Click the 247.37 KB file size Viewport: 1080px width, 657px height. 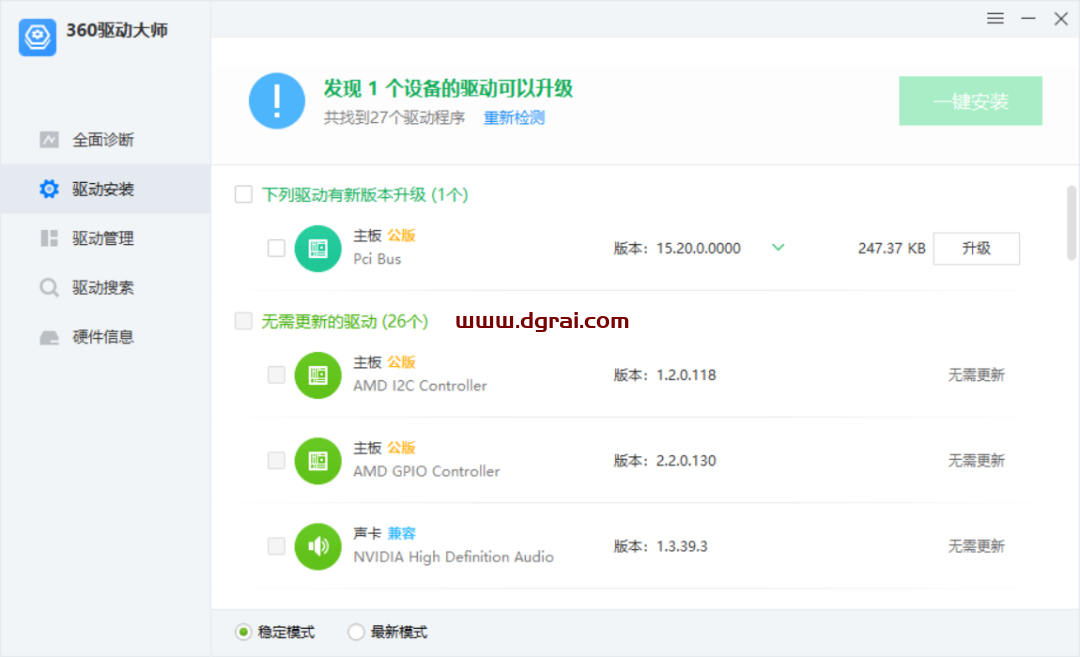891,249
